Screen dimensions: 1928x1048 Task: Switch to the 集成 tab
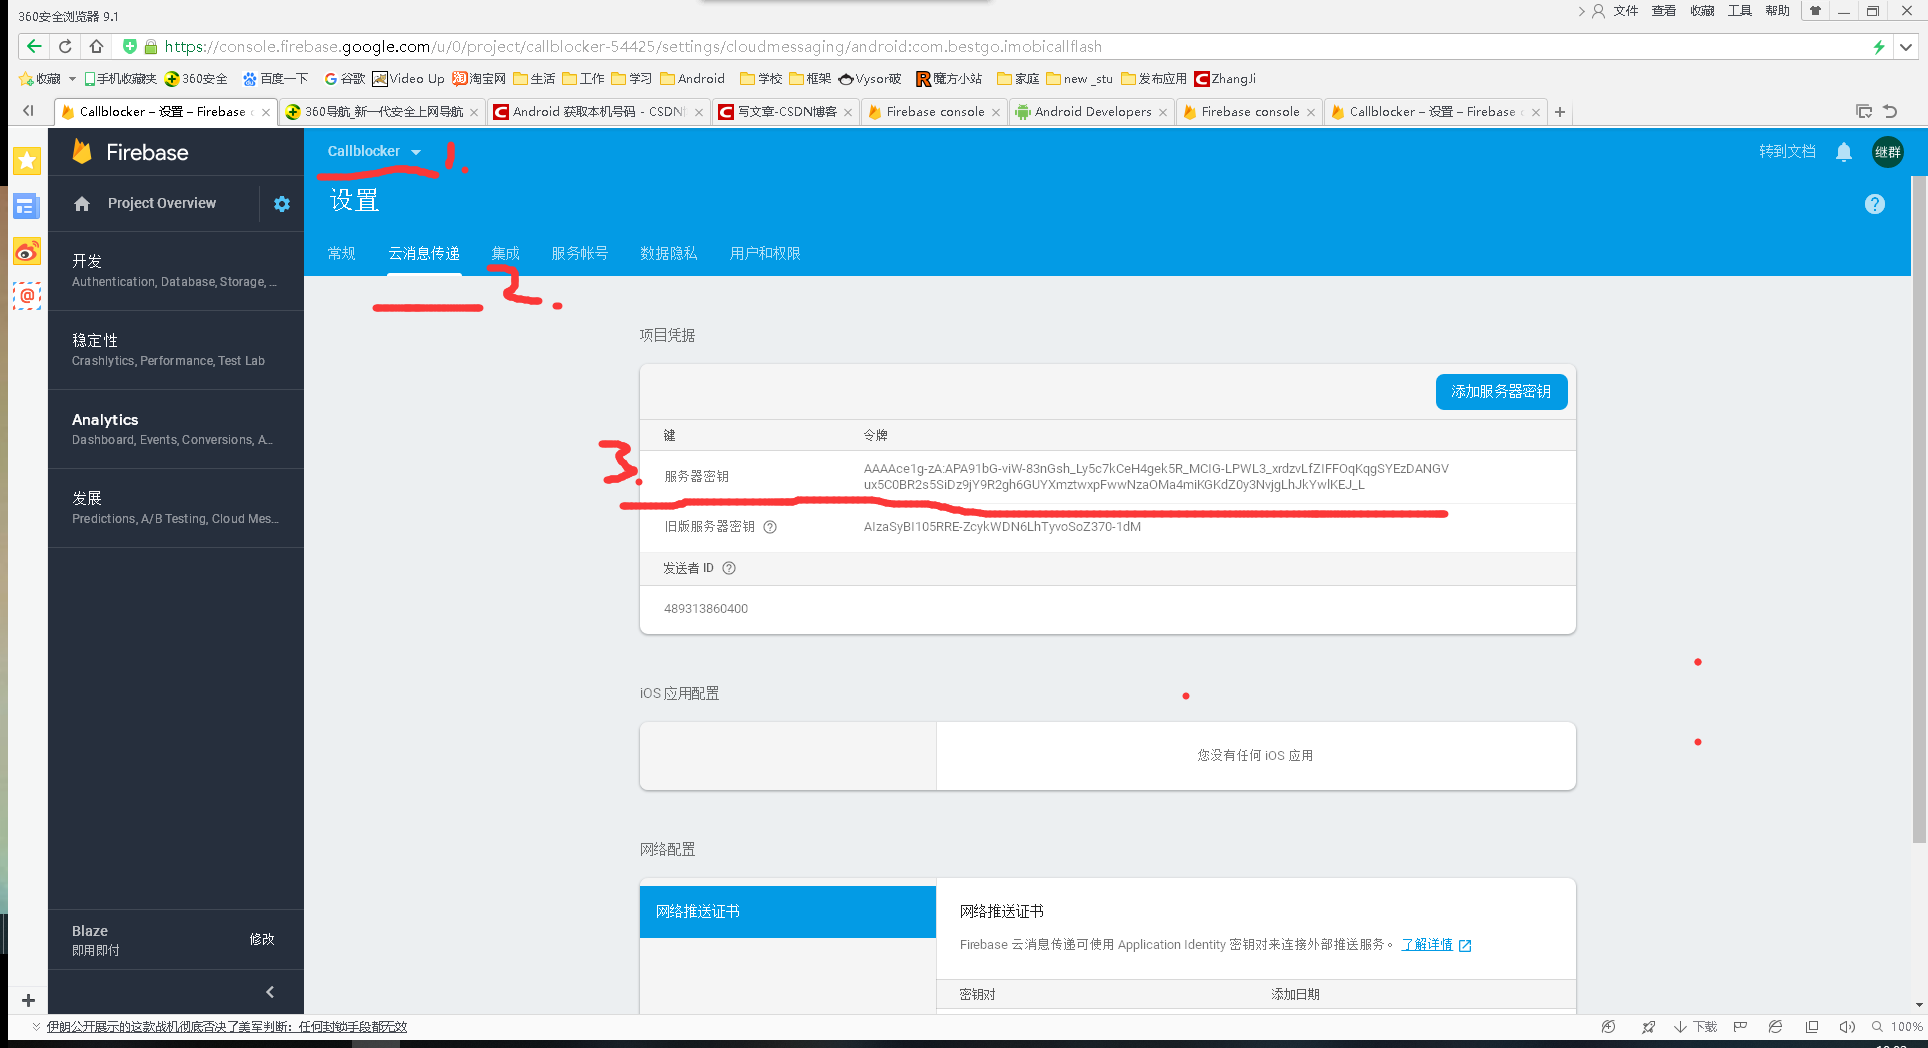click(505, 253)
